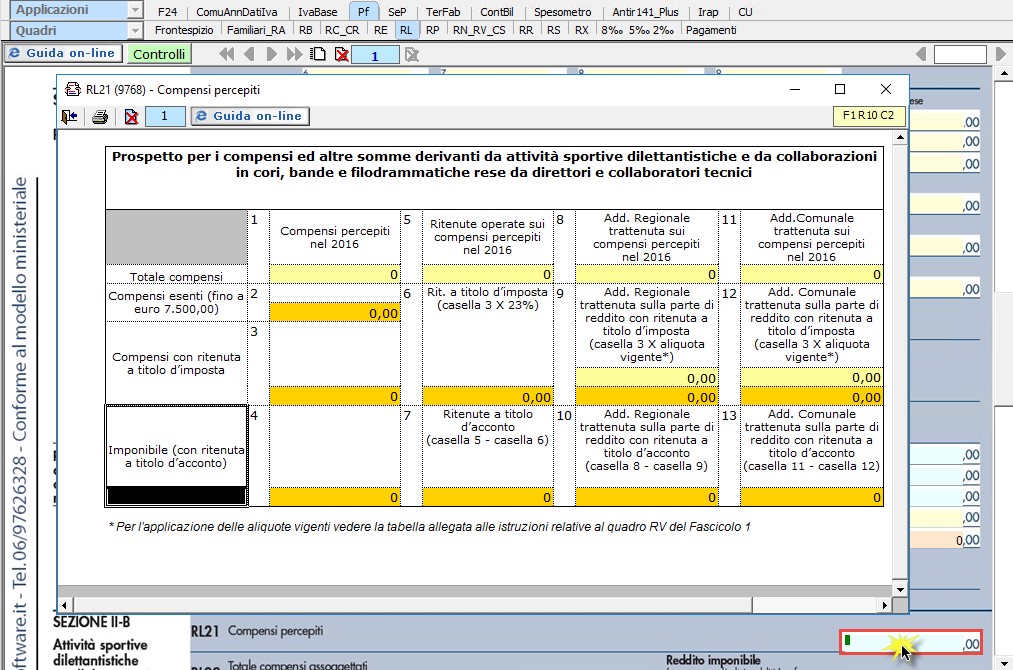
Task: Open the Antir141_Plus tab
Action: 645,12
